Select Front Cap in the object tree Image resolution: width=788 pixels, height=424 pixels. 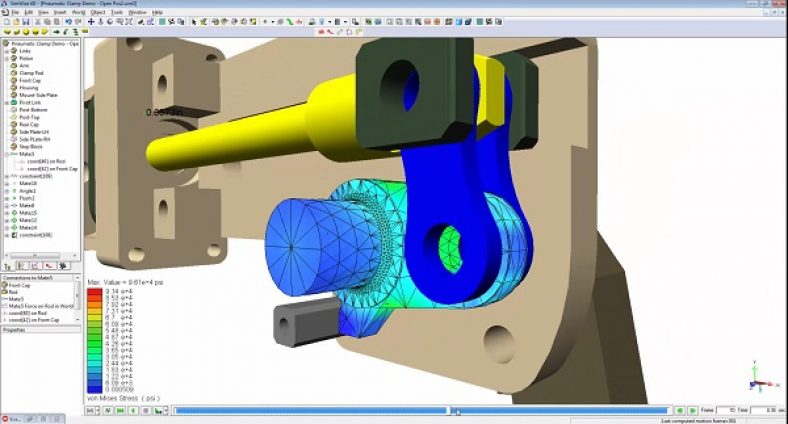pos(30,80)
